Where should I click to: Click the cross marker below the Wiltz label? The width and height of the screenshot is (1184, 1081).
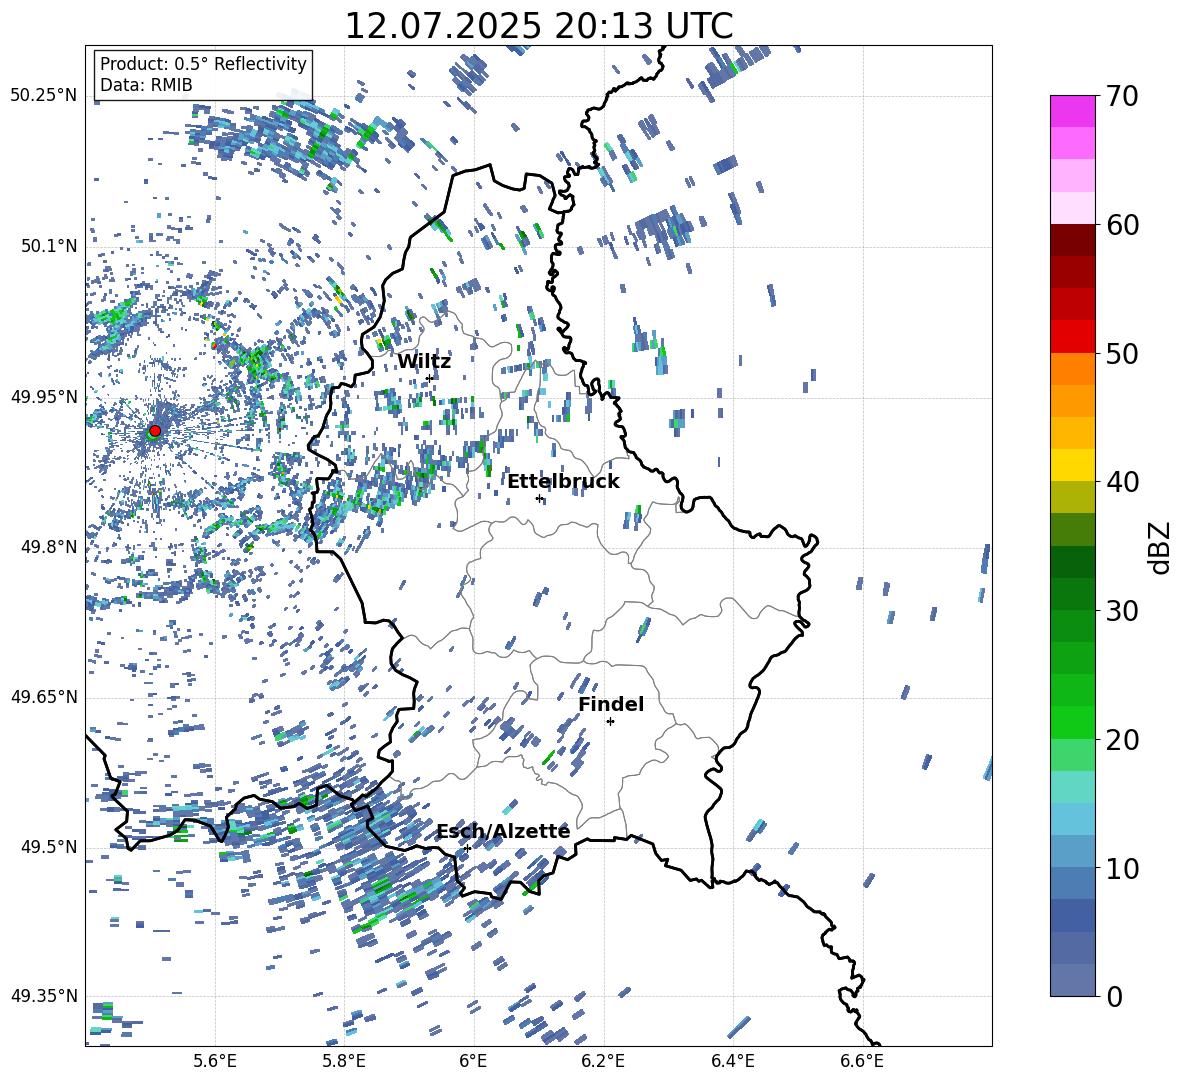click(x=430, y=378)
